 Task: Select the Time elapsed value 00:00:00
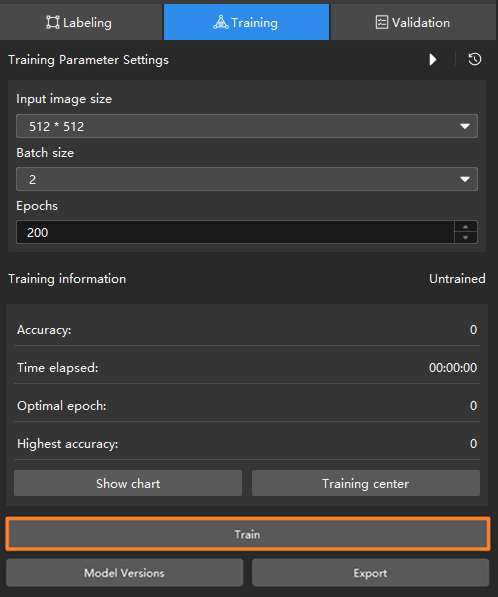tap(453, 367)
